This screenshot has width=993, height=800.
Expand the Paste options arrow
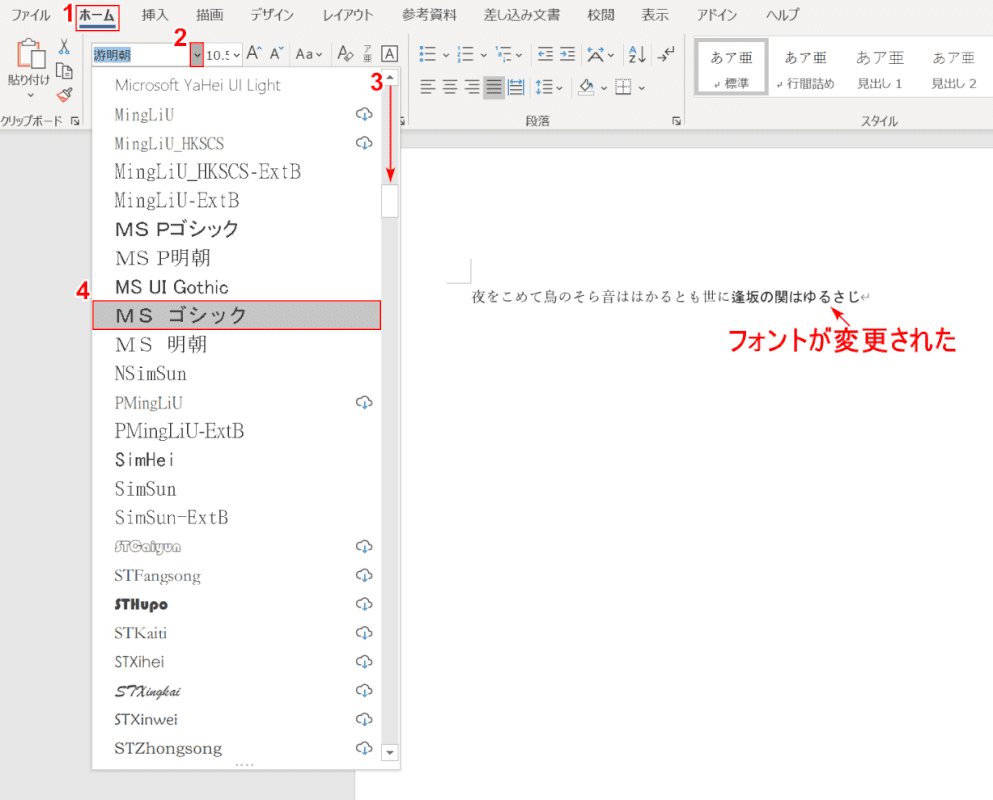click(x=30, y=95)
